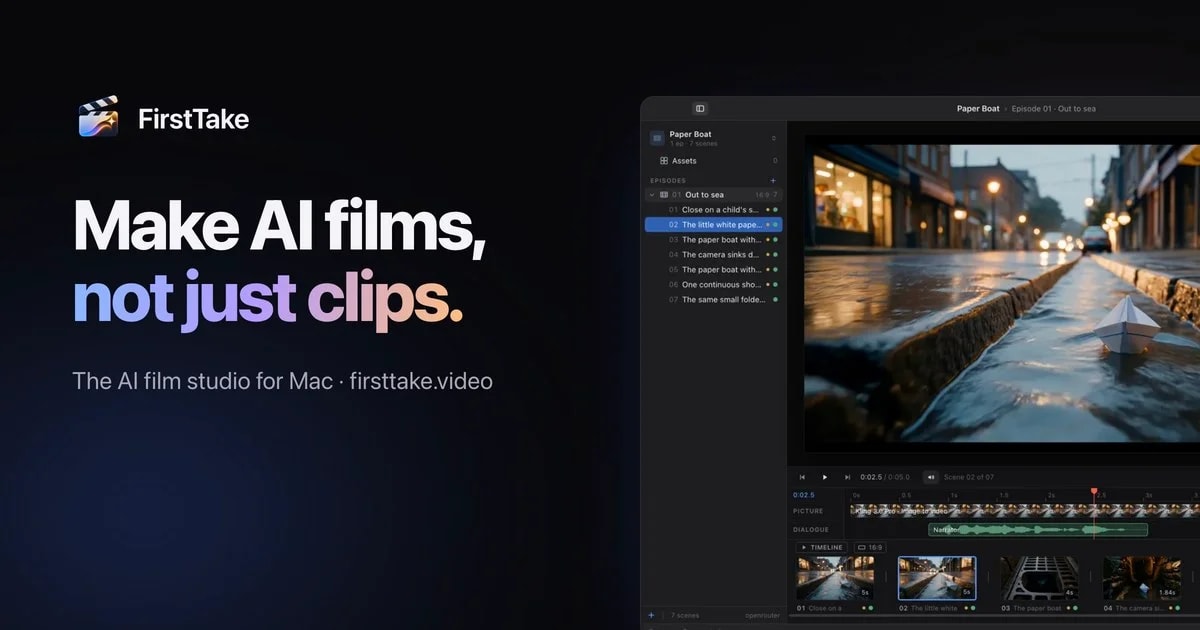Open storyboard thumbnail 03 The paper boat
The height and width of the screenshot is (630, 1200).
click(x=1040, y=578)
